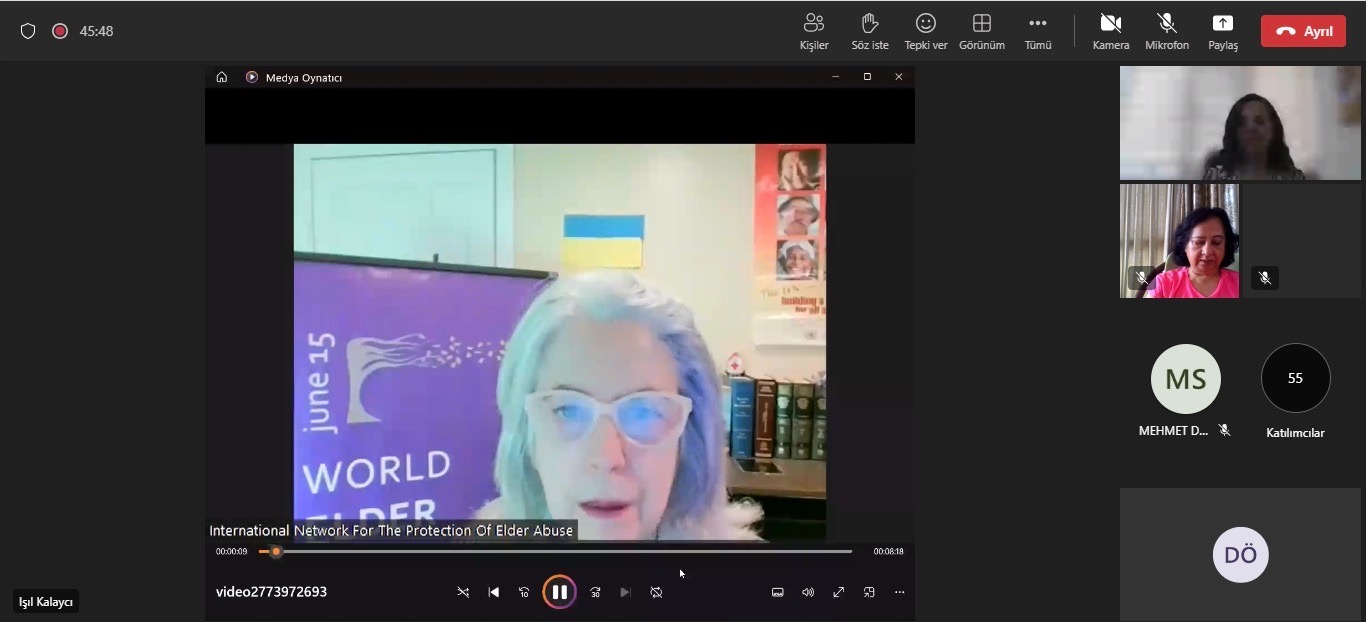Toggle repeat in the media player
Viewport: 1366px width, 622px height.
click(x=656, y=592)
